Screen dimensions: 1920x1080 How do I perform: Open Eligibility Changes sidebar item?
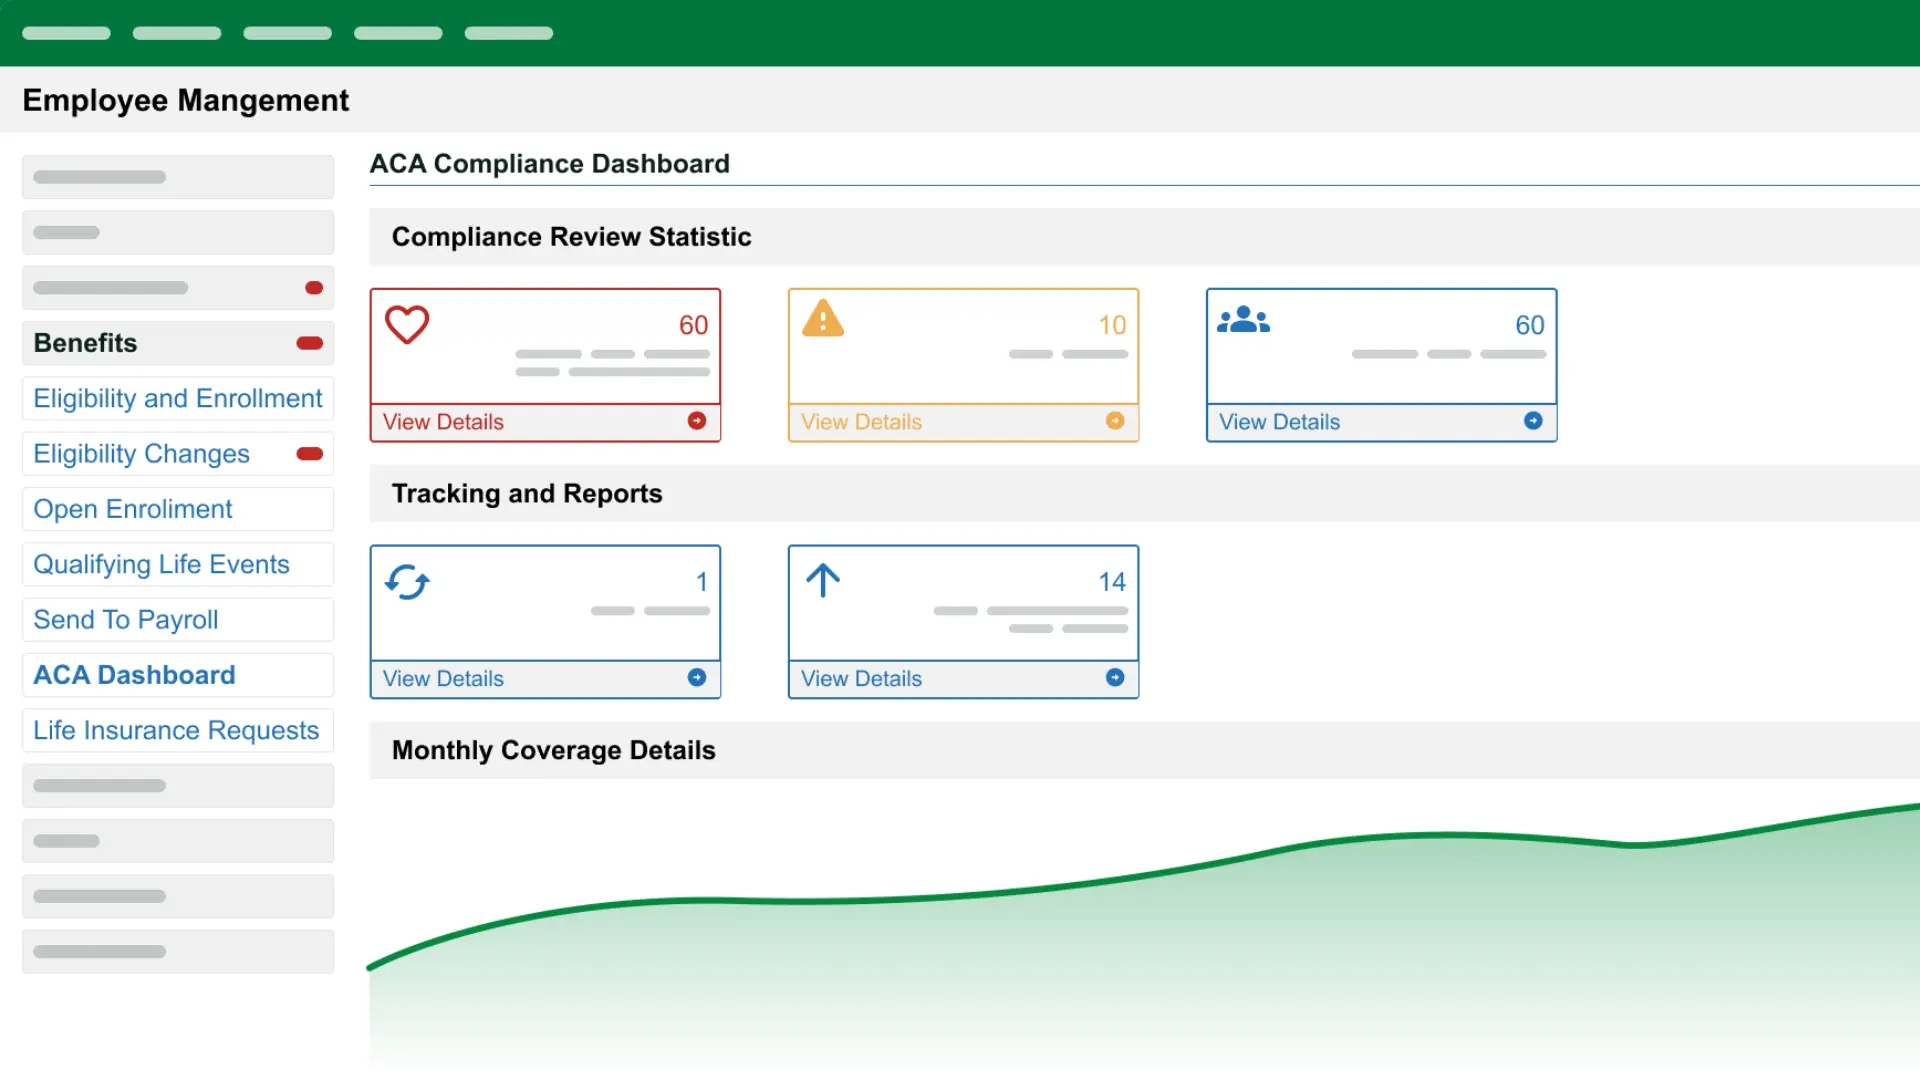click(x=142, y=454)
